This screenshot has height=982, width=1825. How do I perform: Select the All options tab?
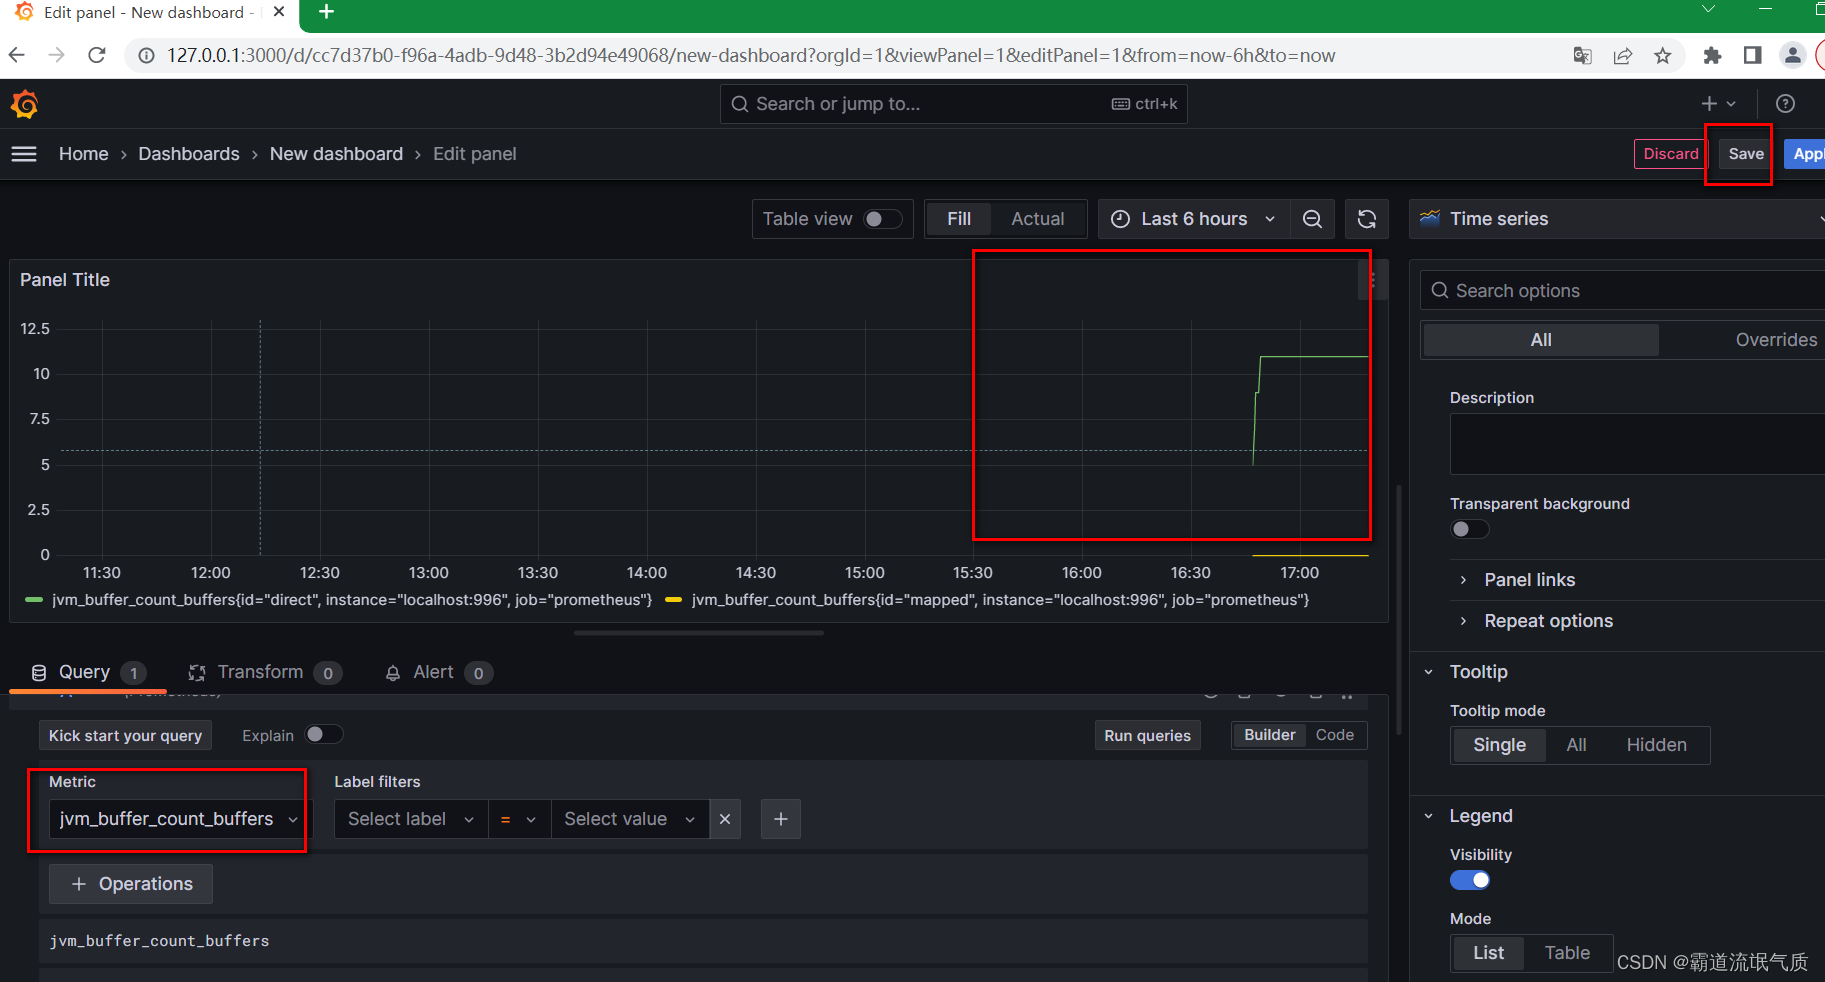coord(1541,340)
